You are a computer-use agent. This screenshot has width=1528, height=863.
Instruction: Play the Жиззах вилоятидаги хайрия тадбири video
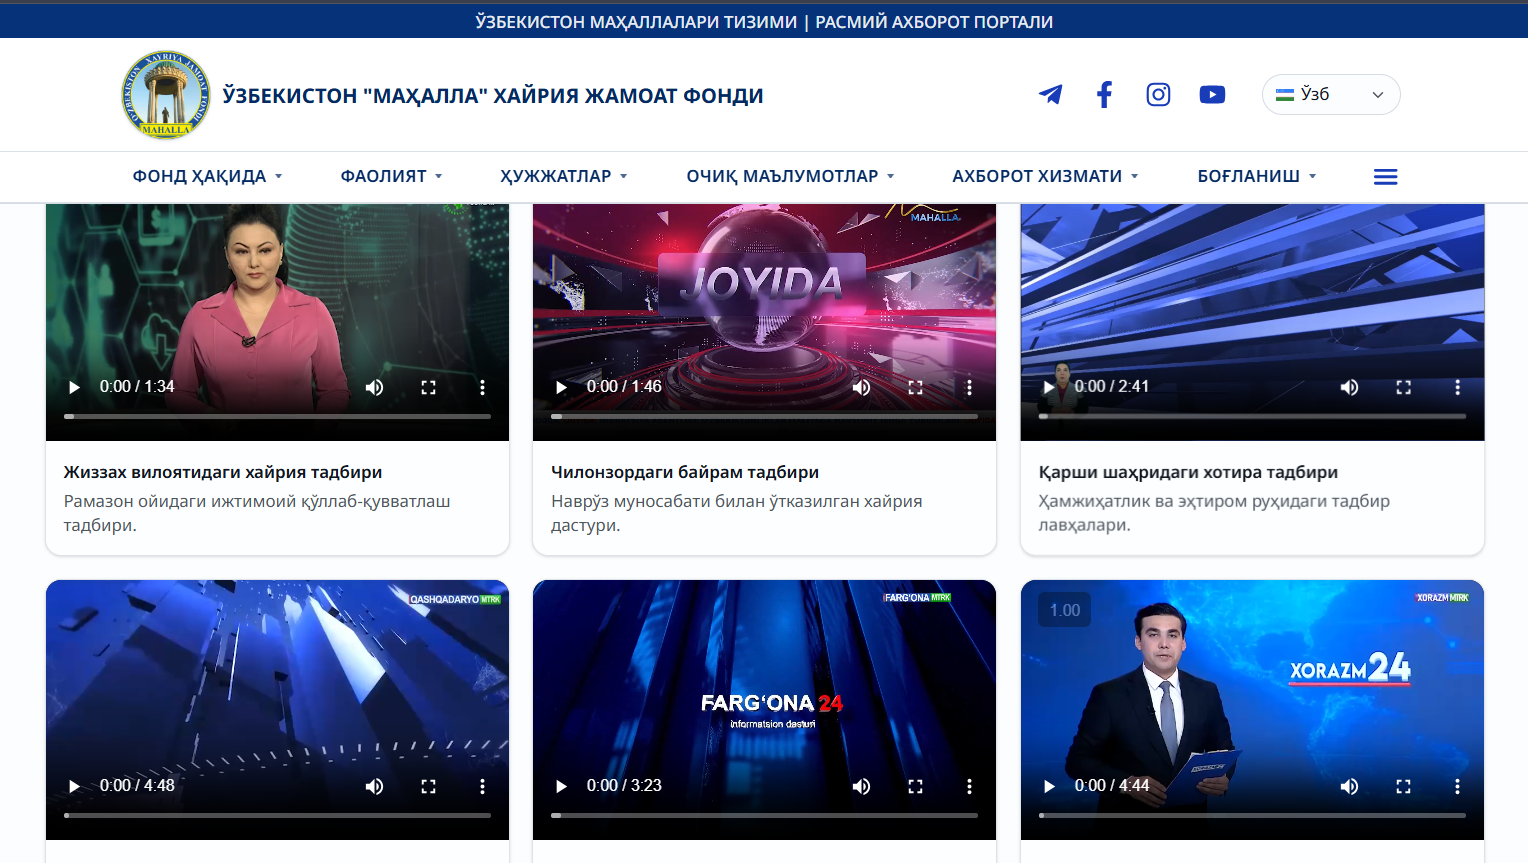click(74, 387)
